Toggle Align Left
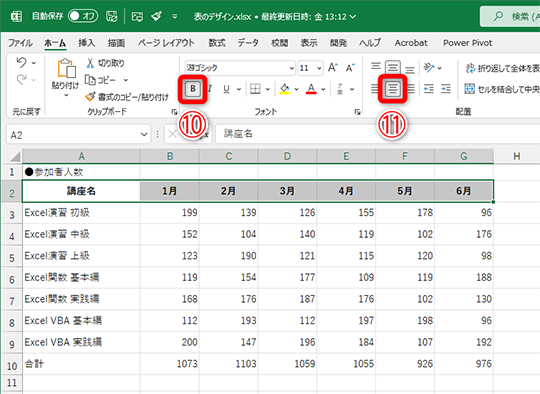 375,89
